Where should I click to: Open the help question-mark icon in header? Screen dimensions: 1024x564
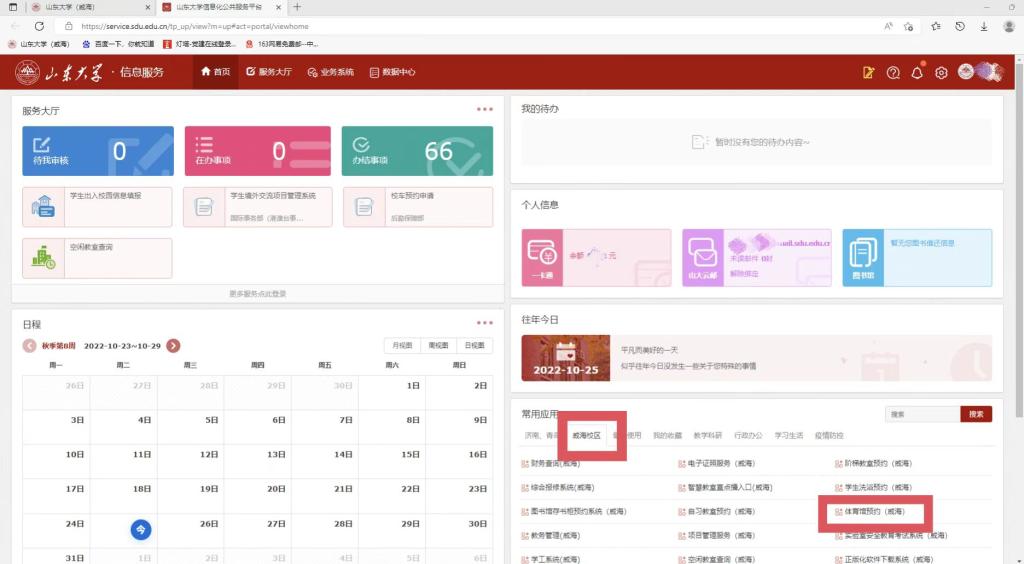pyautogui.click(x=893, y=72)
